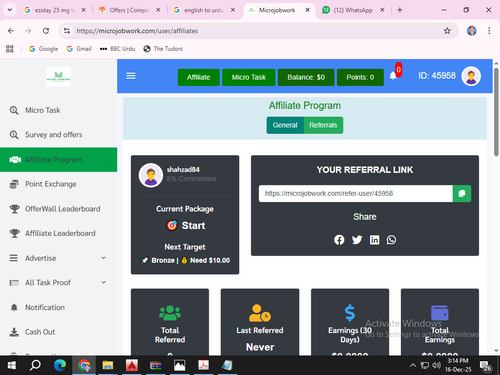Open the Google bookmark

coord(43,49)
